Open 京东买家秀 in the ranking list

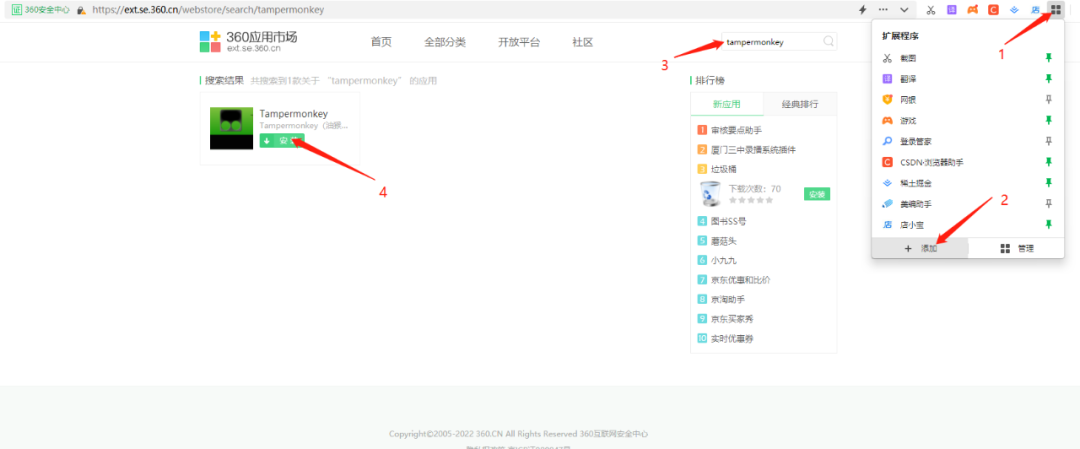732,319
